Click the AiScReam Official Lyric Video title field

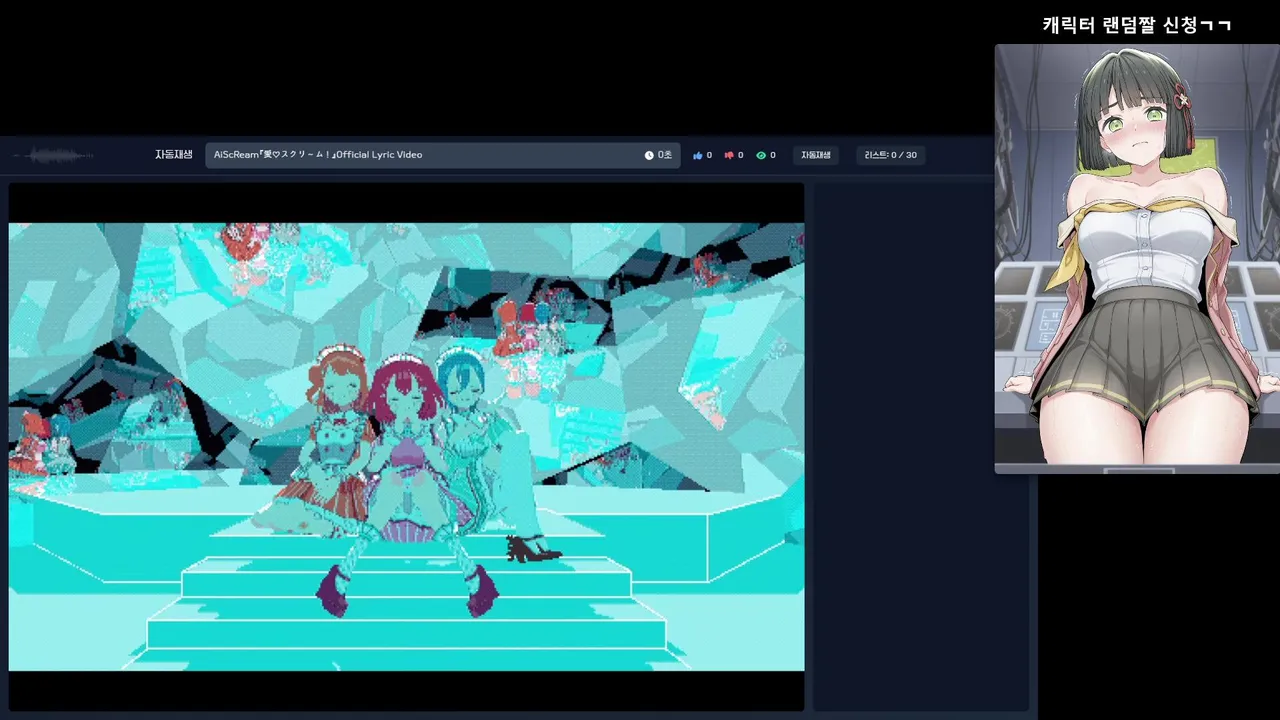(442, 155)
